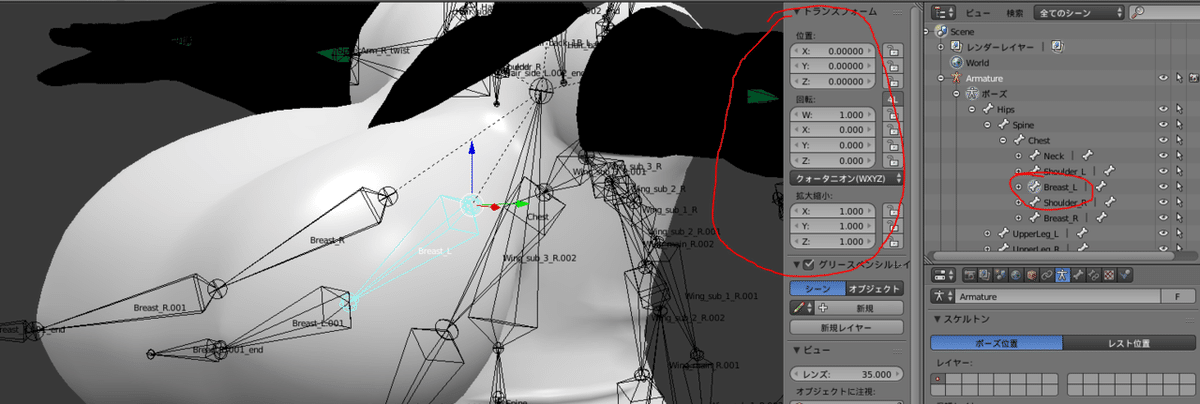Open the Render Layers properties tab icon
The image size is (1200, 404).
[x=985, y=275]
